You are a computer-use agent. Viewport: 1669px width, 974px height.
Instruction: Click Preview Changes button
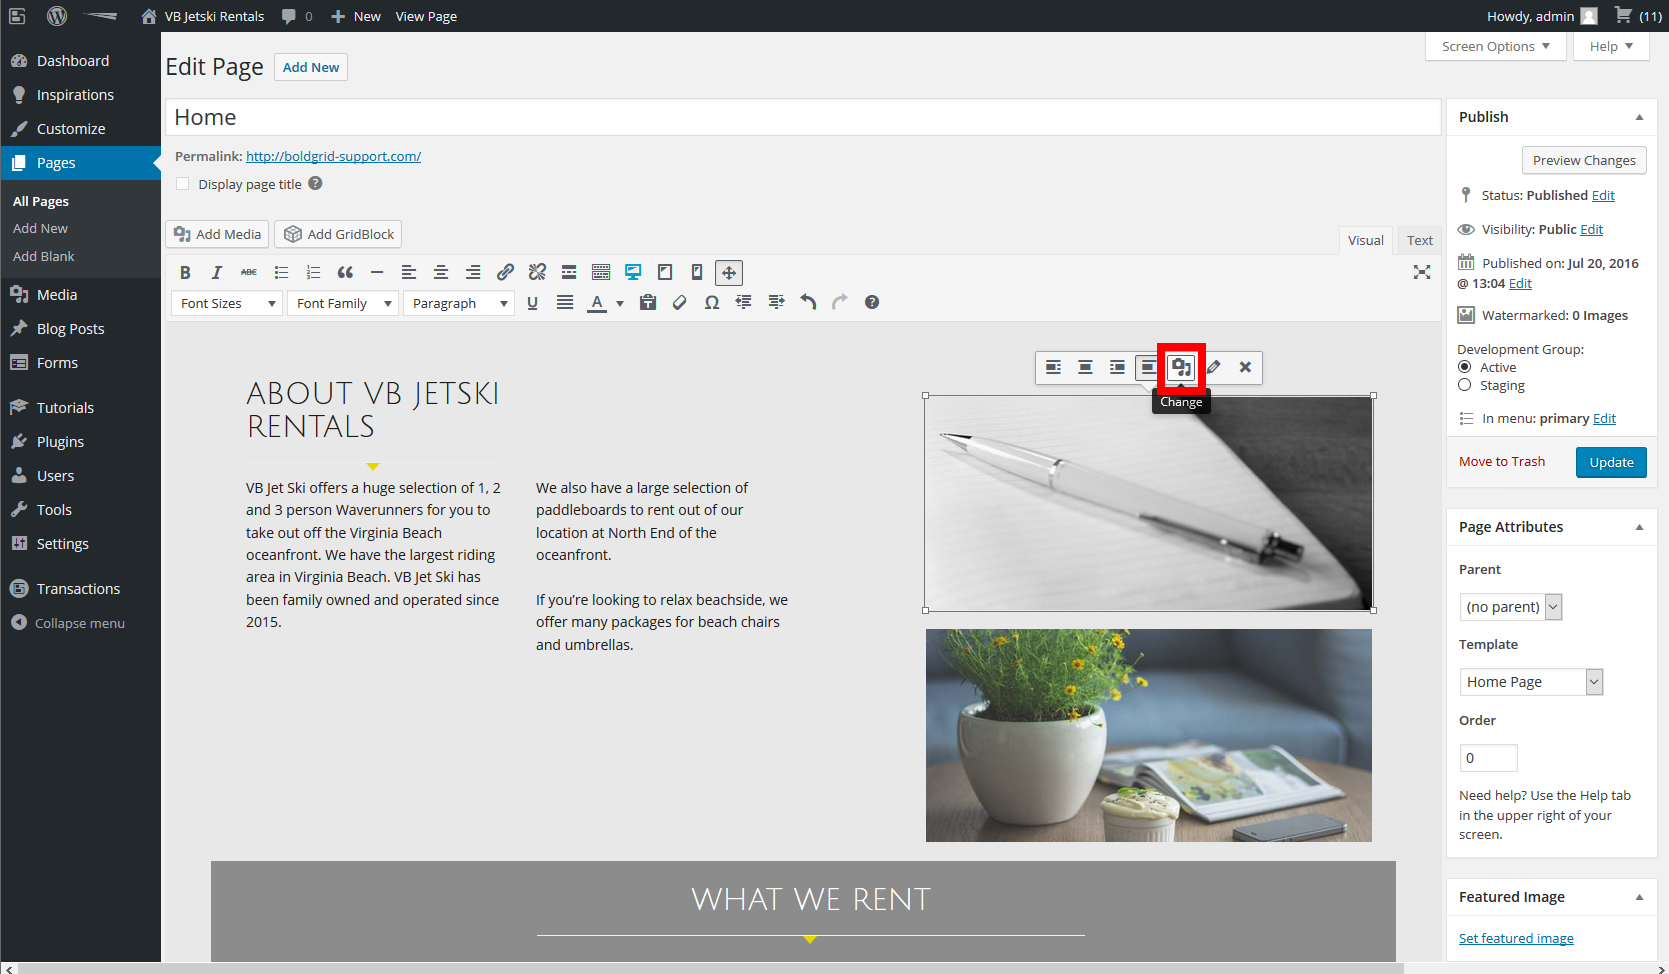(1584, 160)
